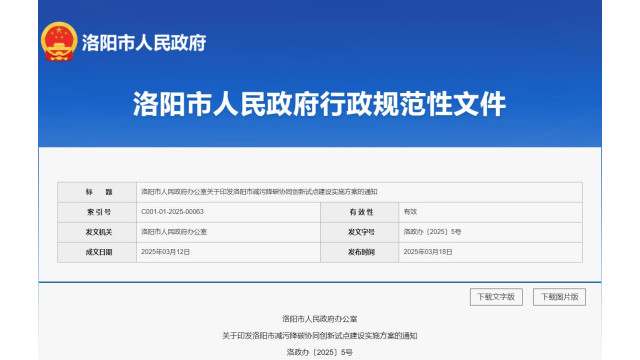Screen dimensions: 640x360
Task: Select the 有效性 label cell
Action: 360,212
